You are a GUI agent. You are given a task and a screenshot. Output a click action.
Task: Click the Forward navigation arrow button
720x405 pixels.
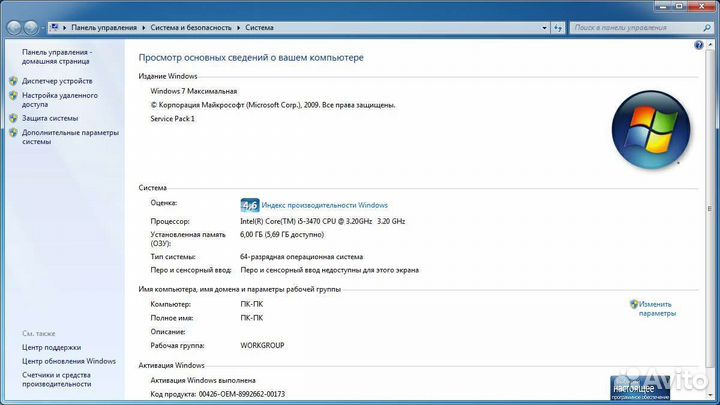tap(31, 28)
